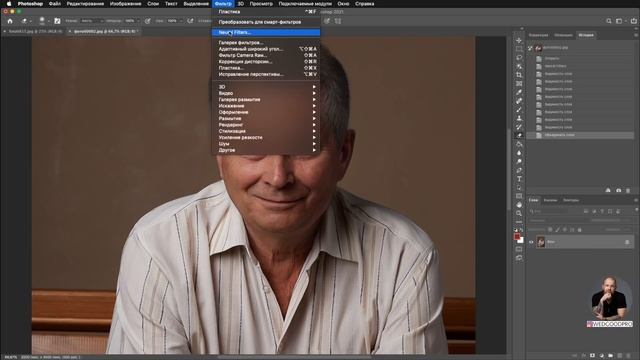Screen dimensions: 640x360
Task: Open the Apple menu
Action: tap(8, 4)
